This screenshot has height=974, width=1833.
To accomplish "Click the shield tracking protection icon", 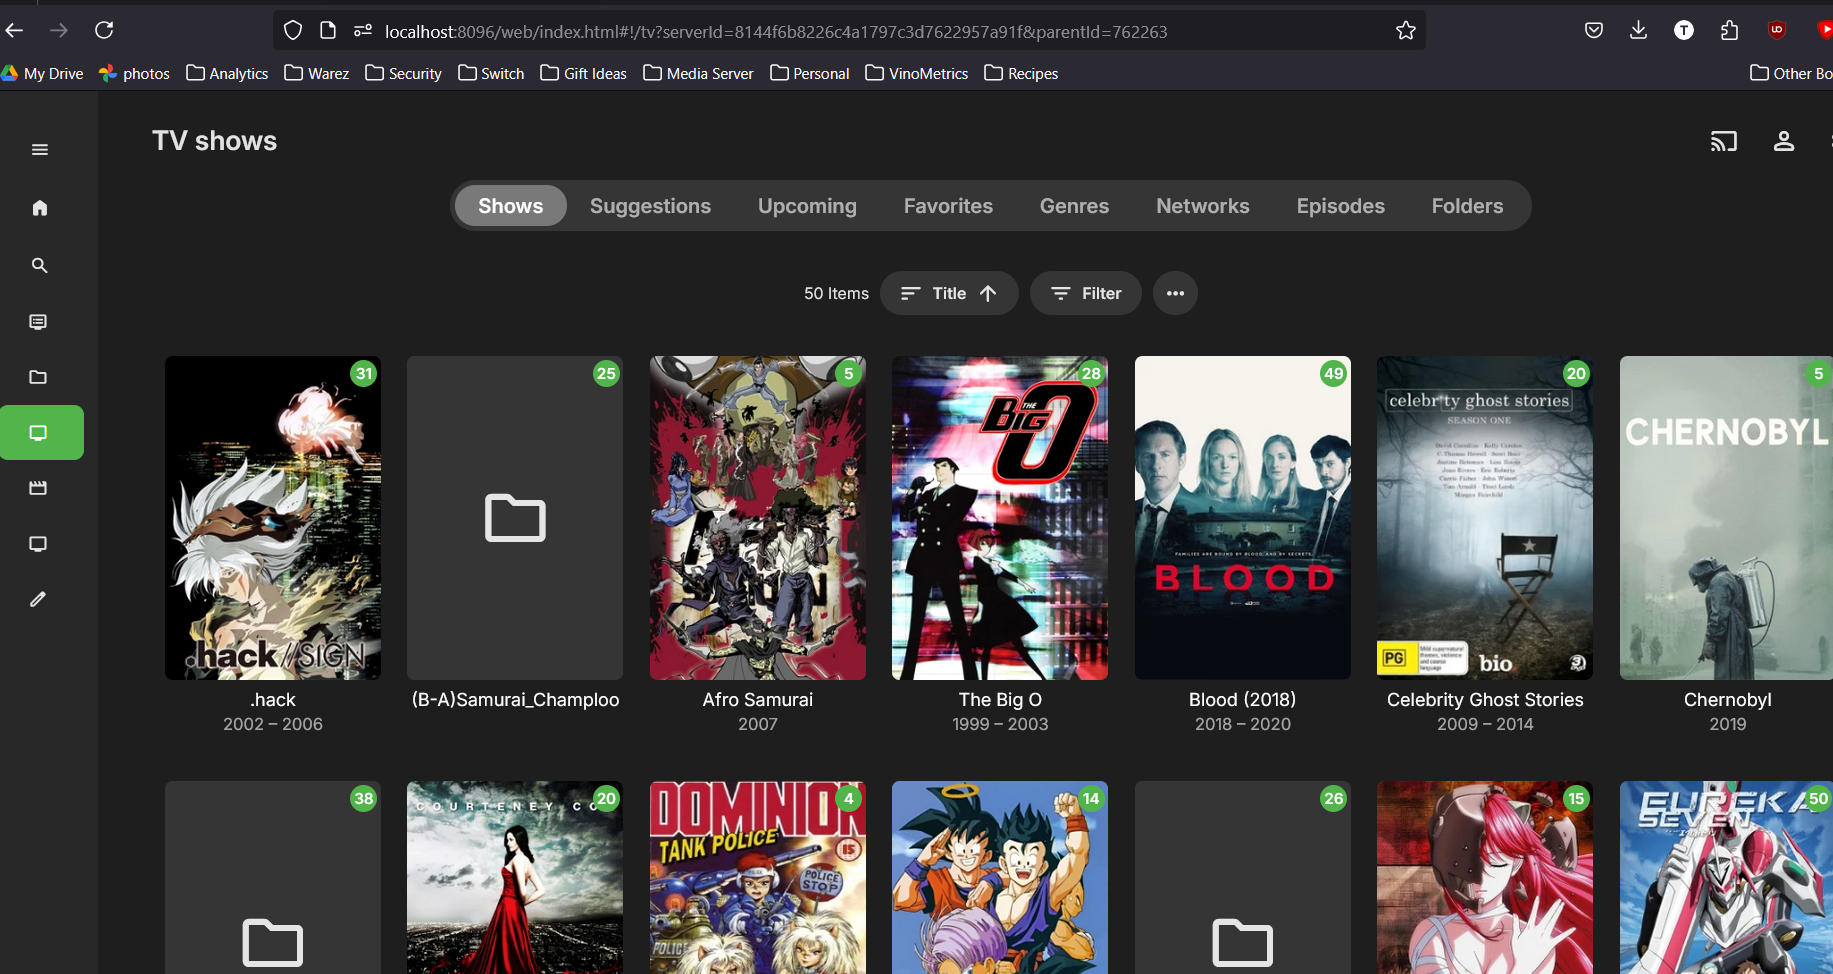I will pyautogui.click(x=293, y=31).
